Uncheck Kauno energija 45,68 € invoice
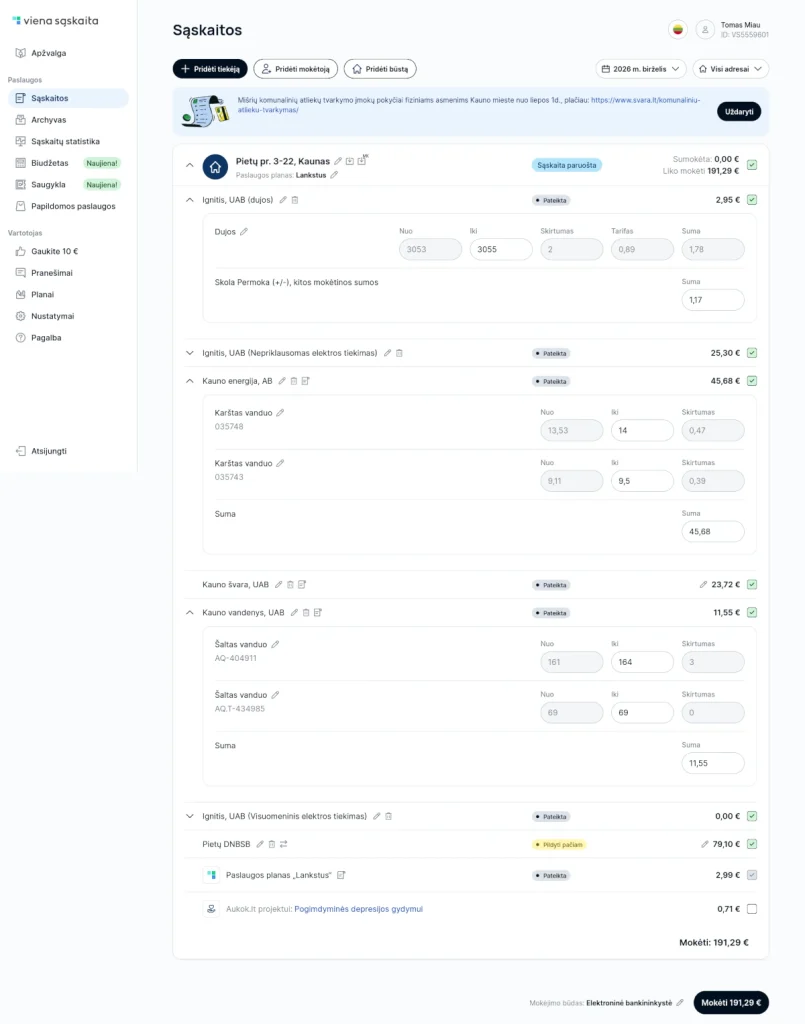The width and height of the screenshot is (805, 1024). coord(752,381)
